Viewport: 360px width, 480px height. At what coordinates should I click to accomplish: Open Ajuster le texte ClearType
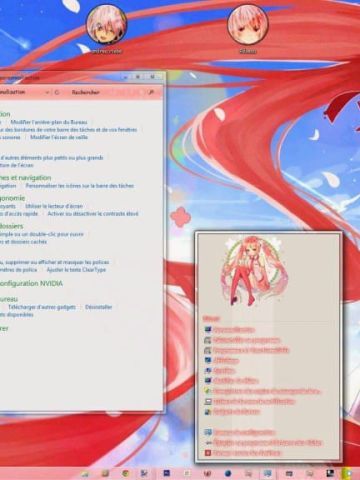tap(76, 270)
